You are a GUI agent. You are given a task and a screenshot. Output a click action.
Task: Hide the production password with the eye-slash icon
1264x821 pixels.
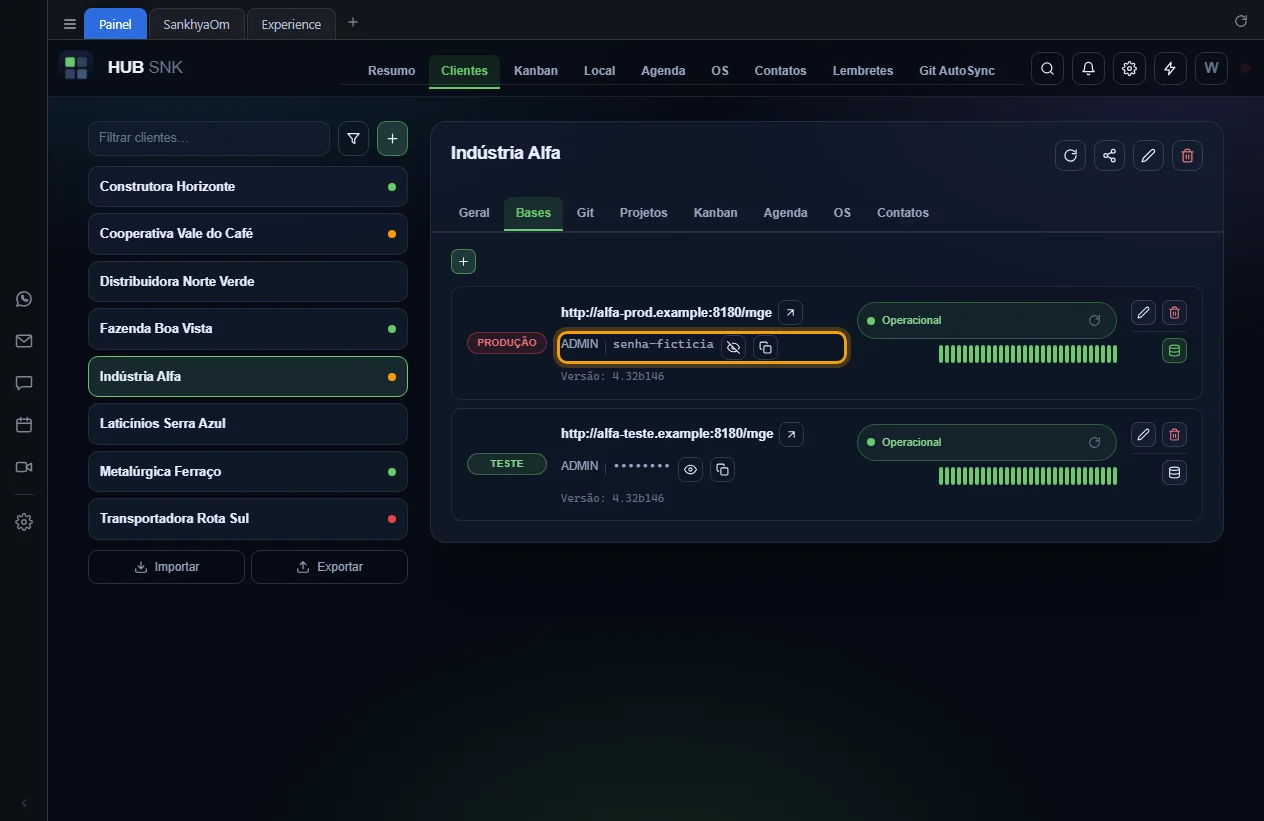[733, 347]
